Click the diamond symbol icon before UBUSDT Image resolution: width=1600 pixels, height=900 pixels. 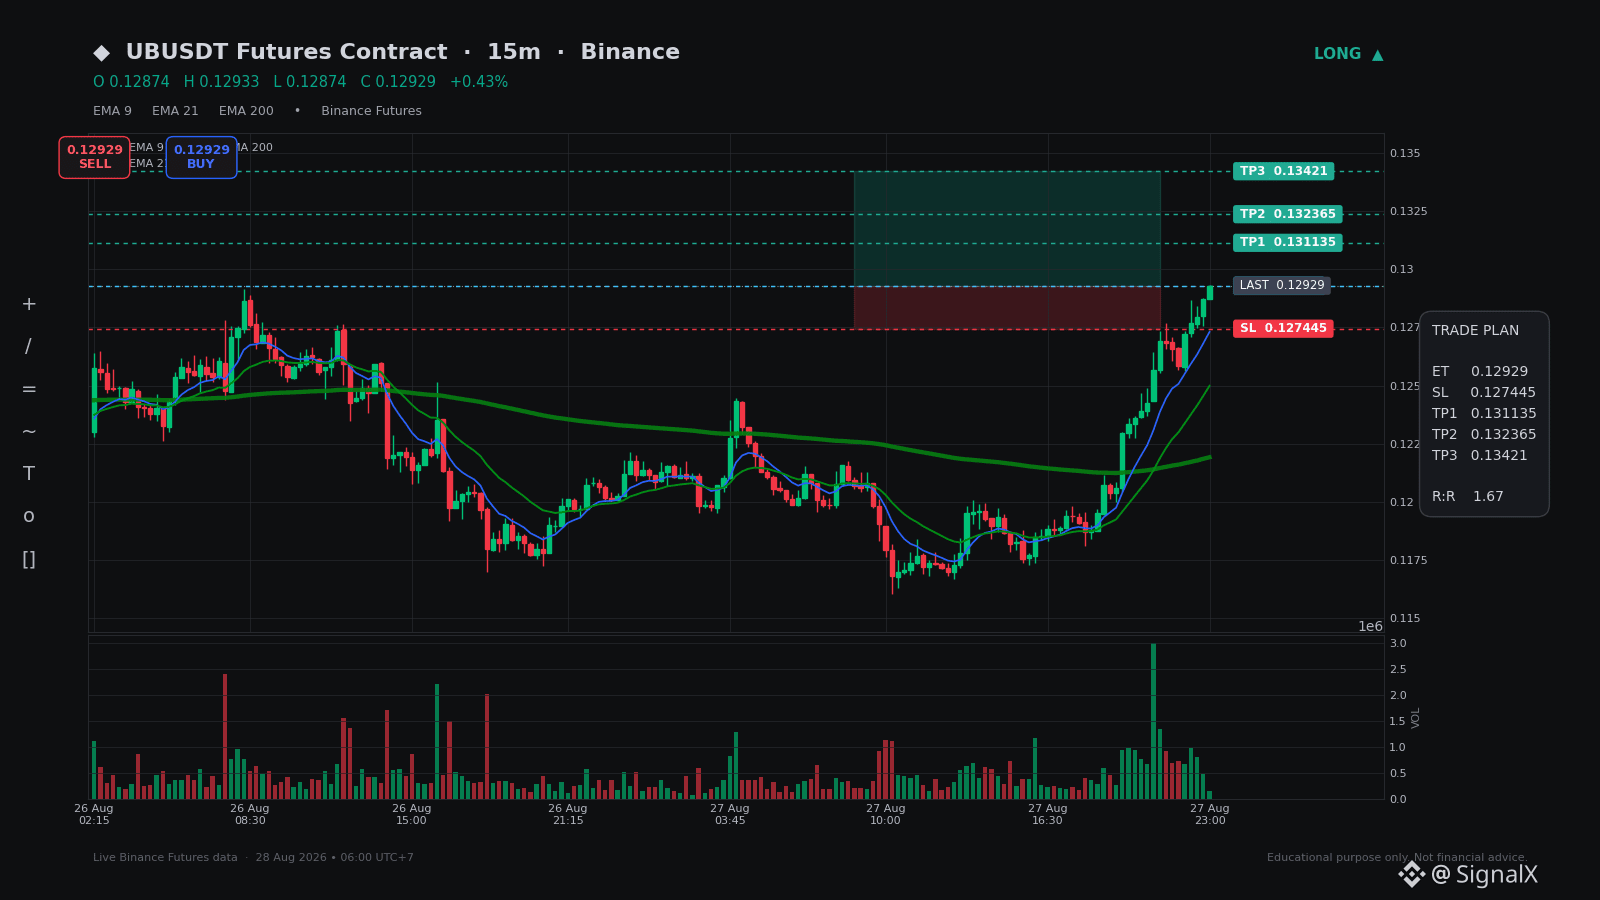pyautogui.click(x=101, y=53)
